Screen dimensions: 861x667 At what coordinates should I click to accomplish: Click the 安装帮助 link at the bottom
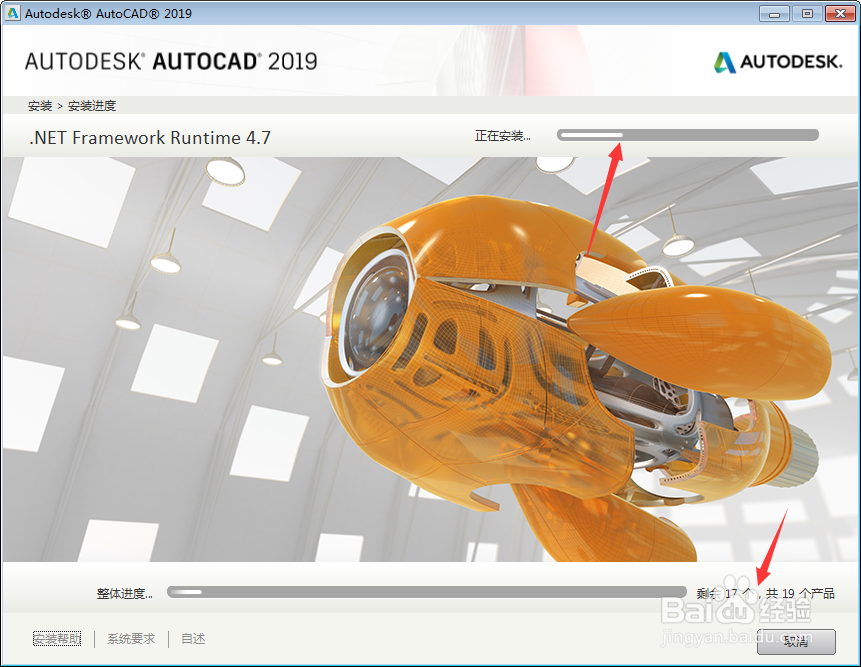coord(56,638)
